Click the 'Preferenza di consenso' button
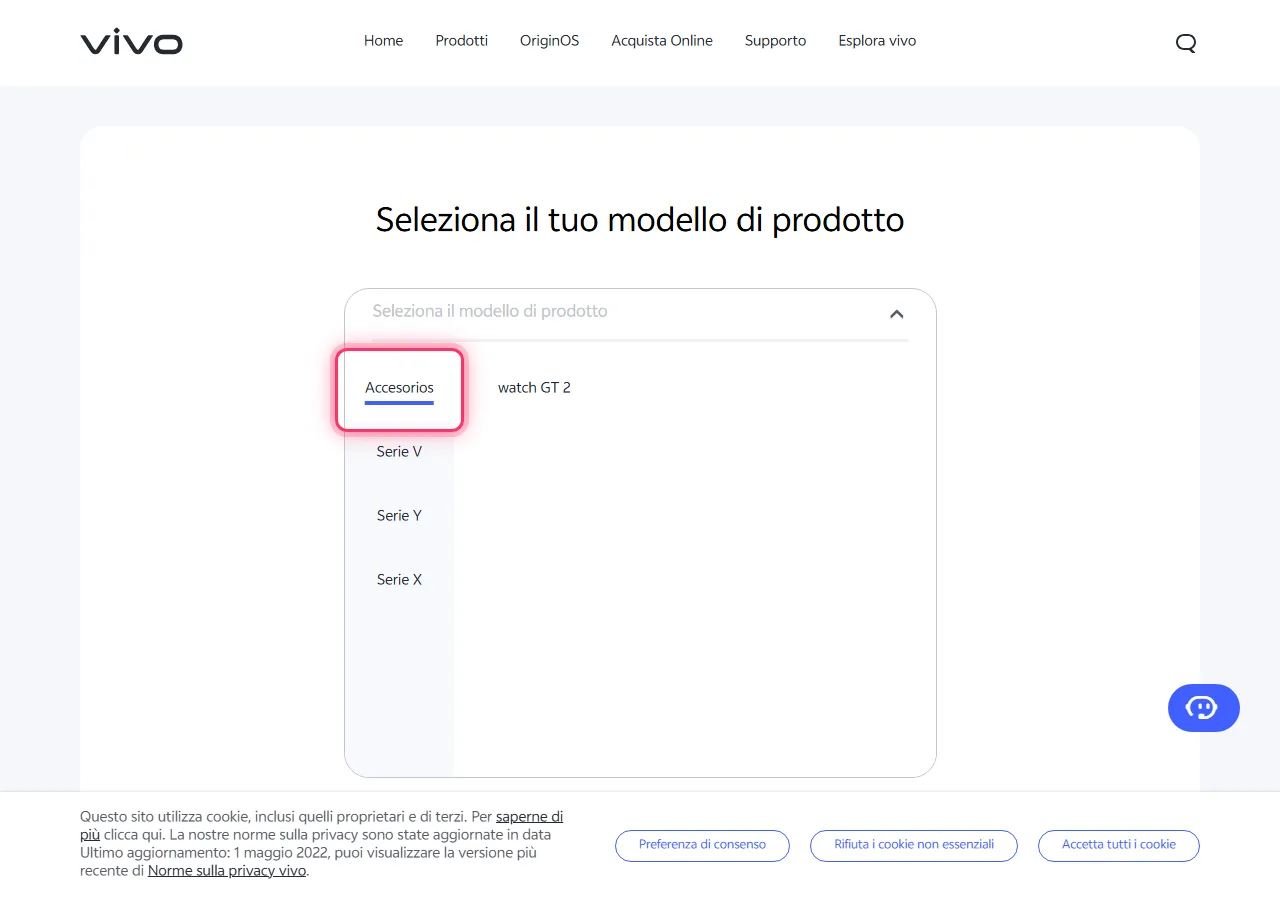This screenshot has height=900, width=1280. point(702,845)
